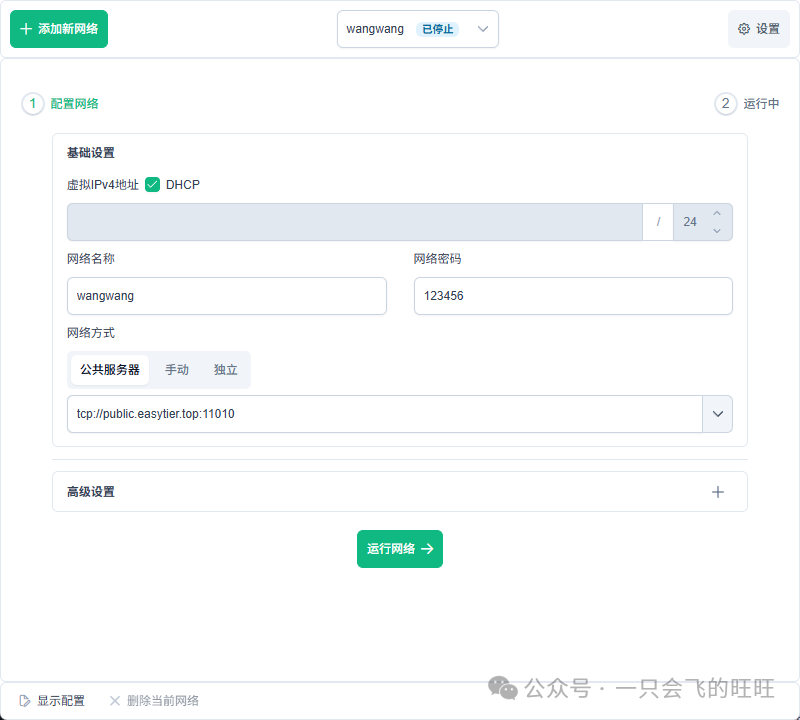Click the step 1 circle 配置网络
Image resolution: width=800 pixels, height=720 pixels.
33,104
